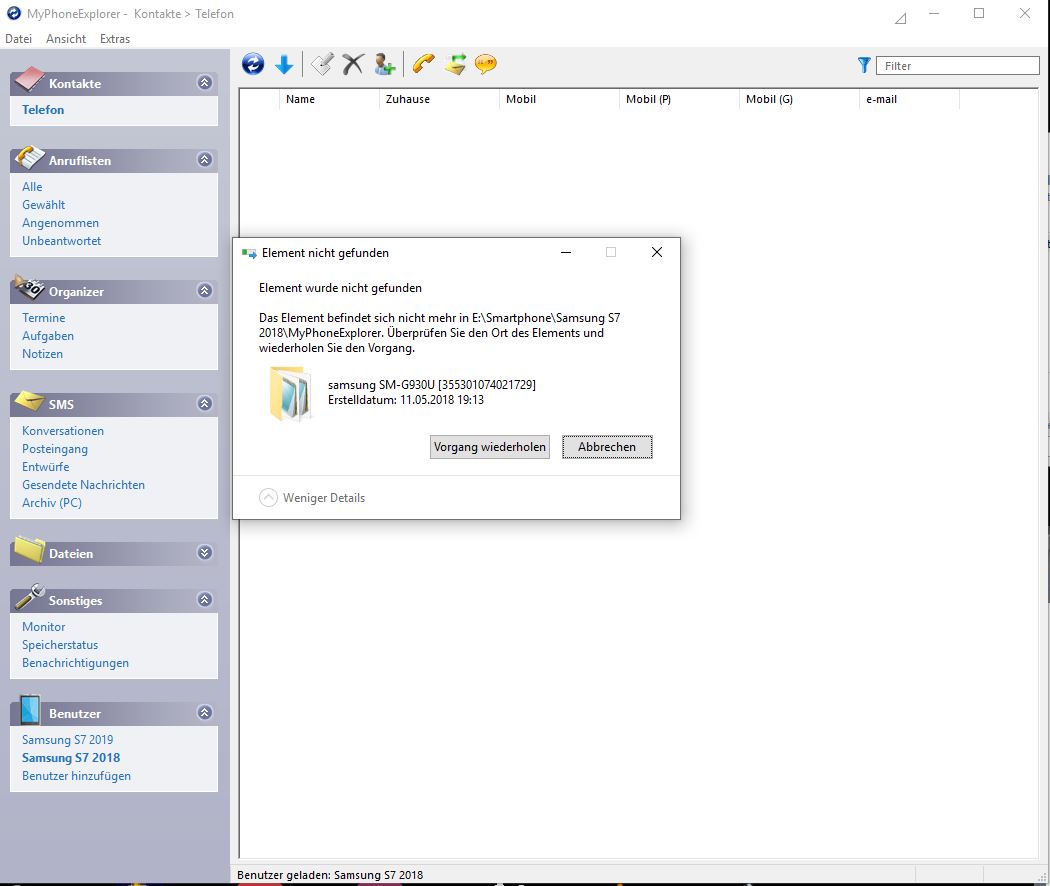This screenshot has height=886, width=1050.
Task: Open the Extras menu
Action: coord(115,39)
